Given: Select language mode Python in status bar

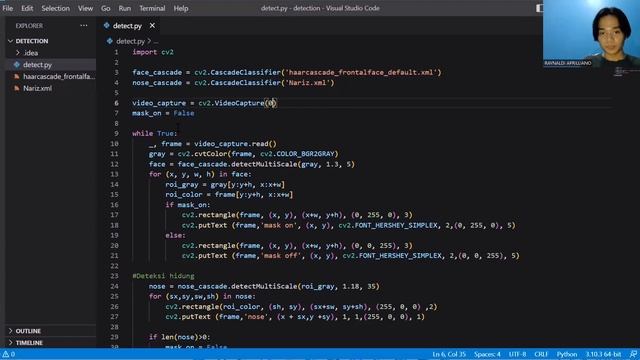Looking at the screenshot, I should 567,354.
